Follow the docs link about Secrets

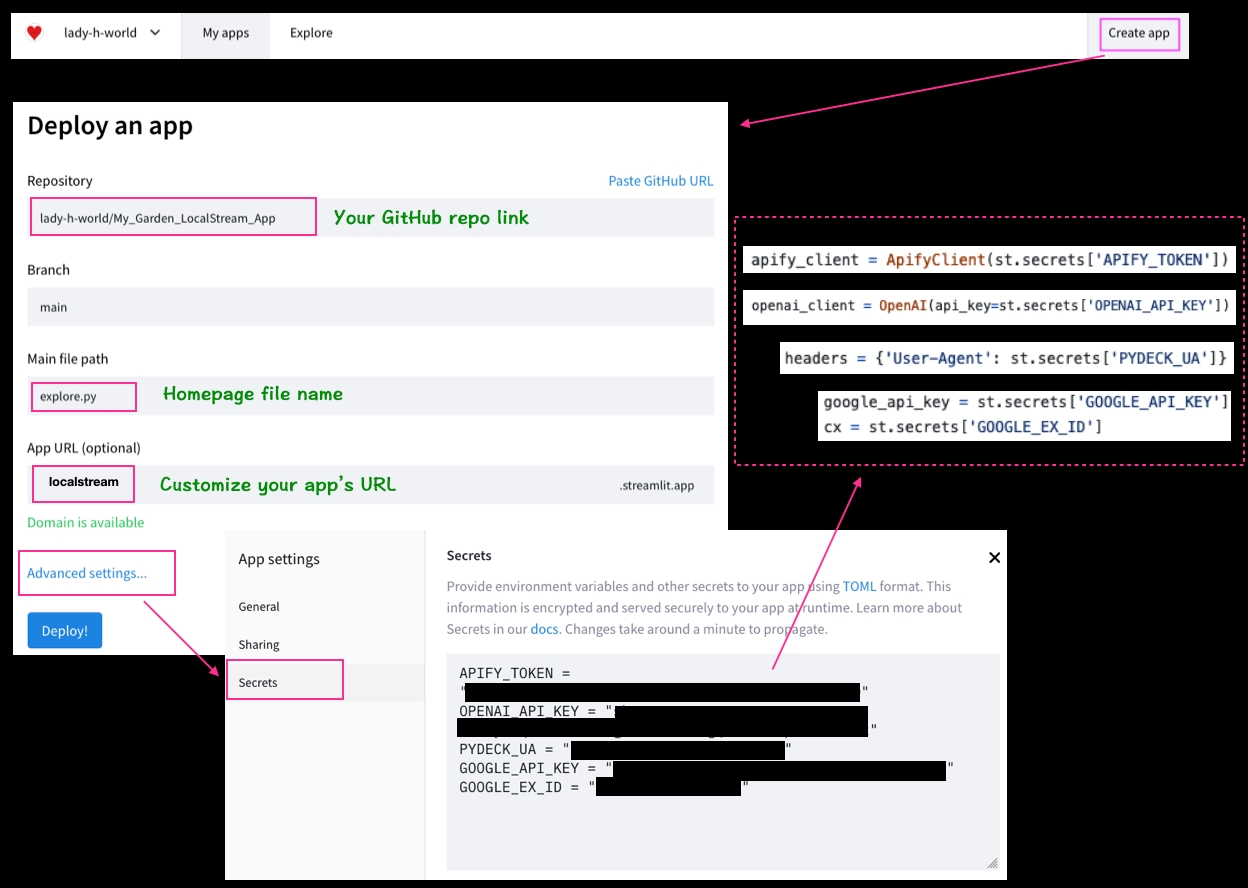544,629
